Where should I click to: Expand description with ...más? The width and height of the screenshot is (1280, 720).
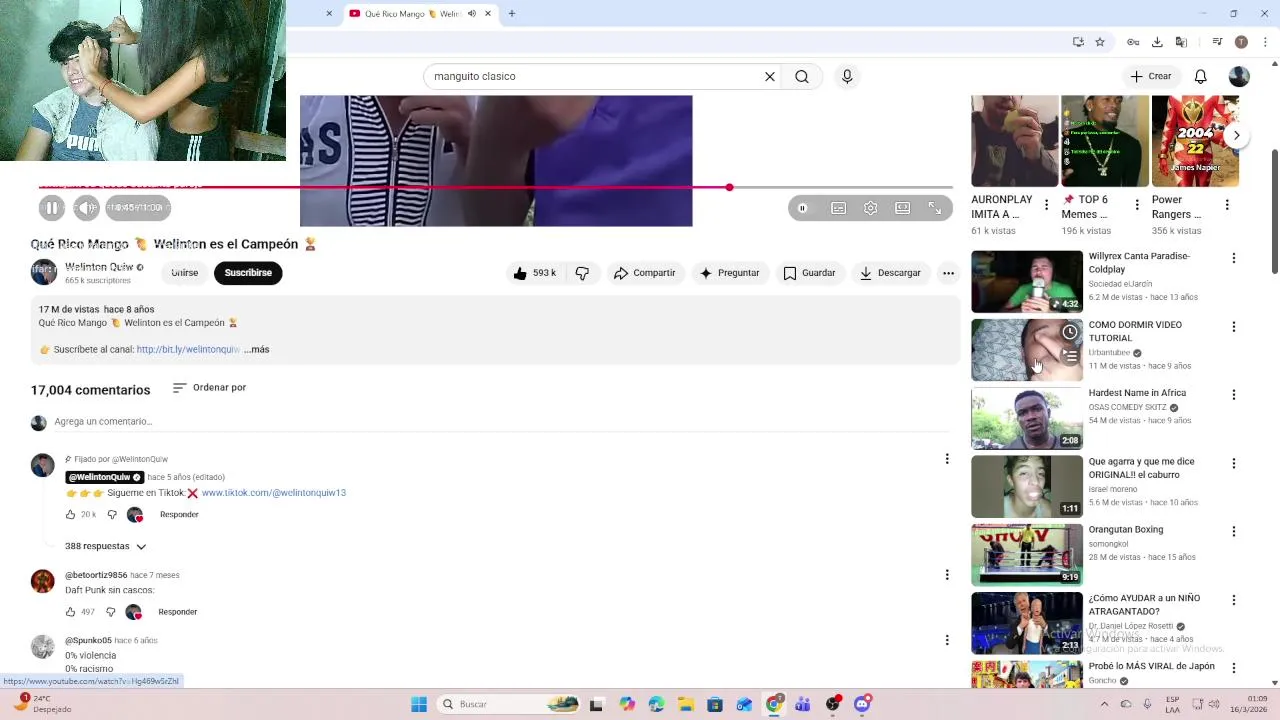257,349
